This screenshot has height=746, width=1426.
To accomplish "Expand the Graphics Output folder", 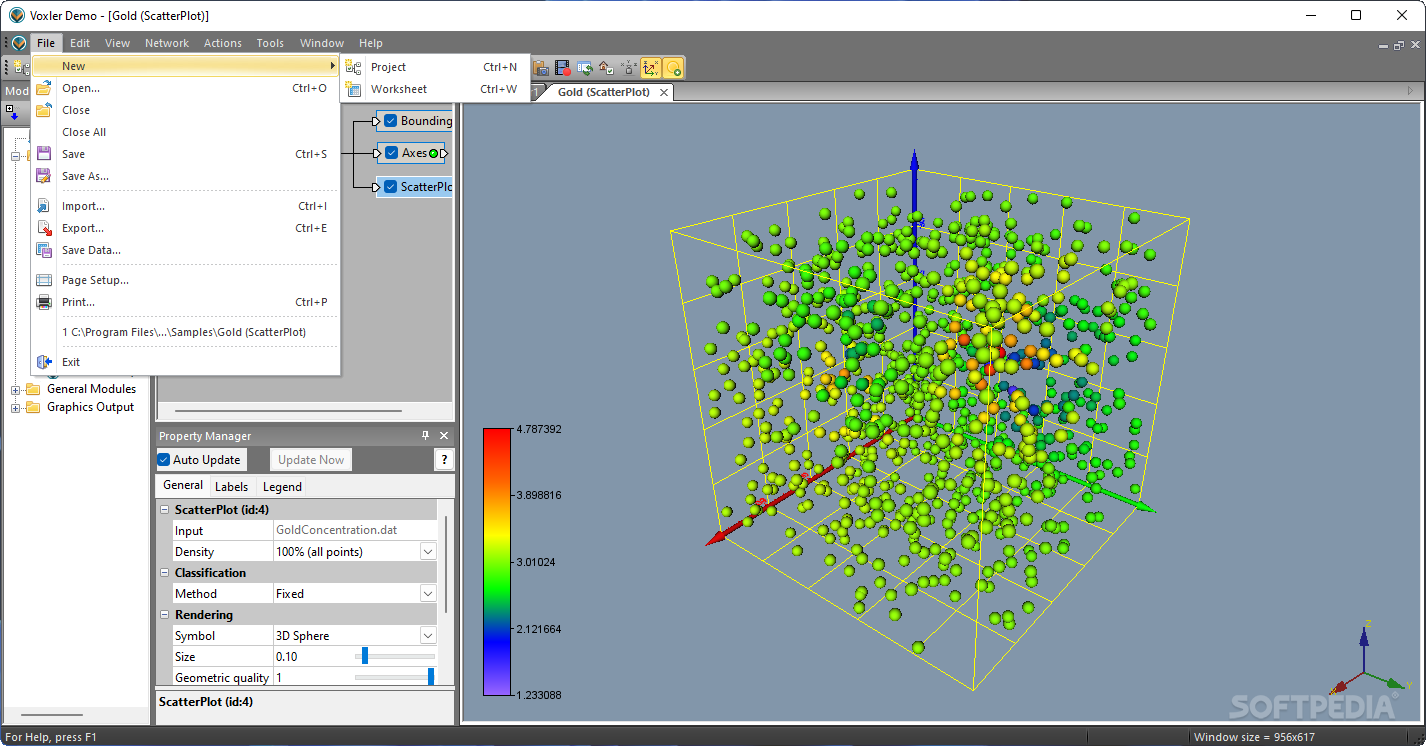I will (x=15, y=407).
